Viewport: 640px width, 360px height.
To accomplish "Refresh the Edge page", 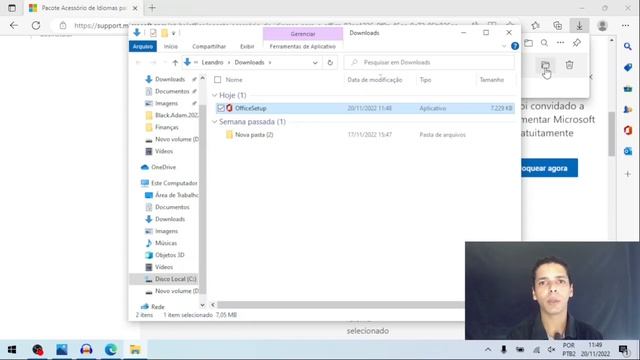I will pos(36,25).
